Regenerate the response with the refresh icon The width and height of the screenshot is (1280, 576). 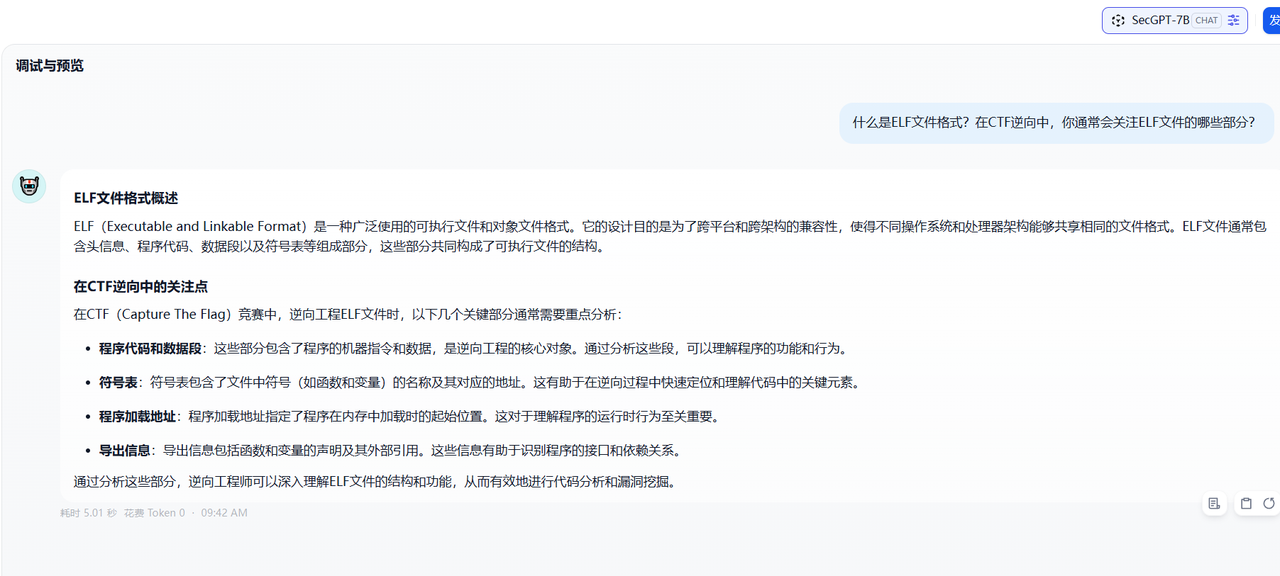pyautogui.click(x=1269, y=504)
